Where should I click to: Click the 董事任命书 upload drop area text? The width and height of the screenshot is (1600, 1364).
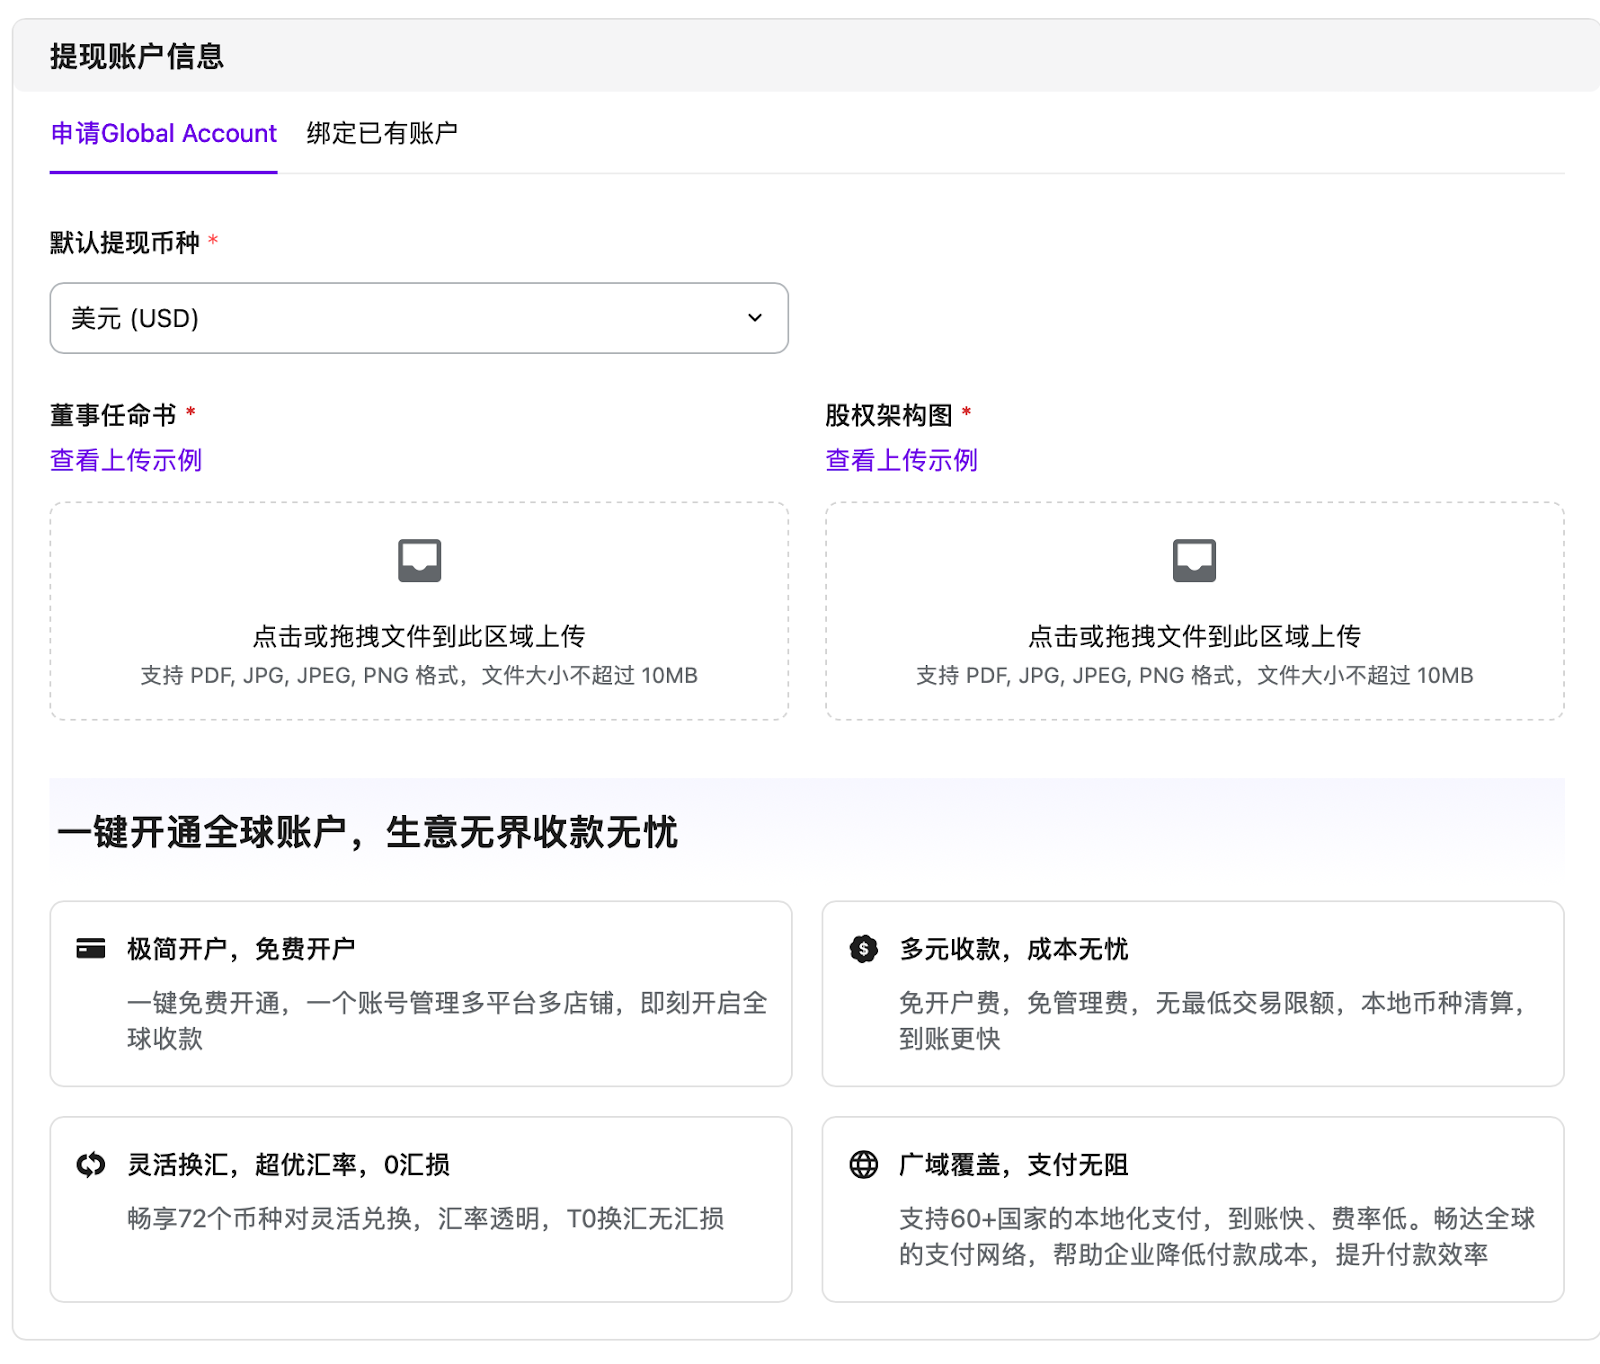[419, 636]
